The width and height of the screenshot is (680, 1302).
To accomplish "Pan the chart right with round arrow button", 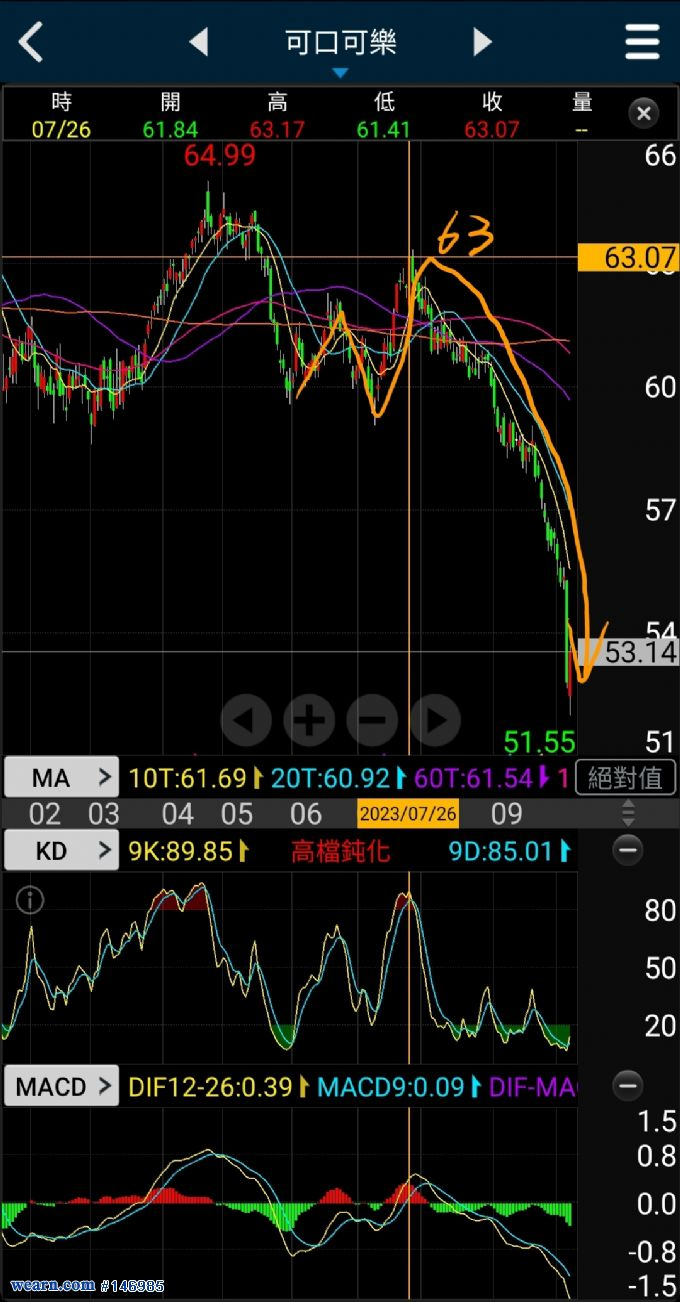I will tap(435, 719).
